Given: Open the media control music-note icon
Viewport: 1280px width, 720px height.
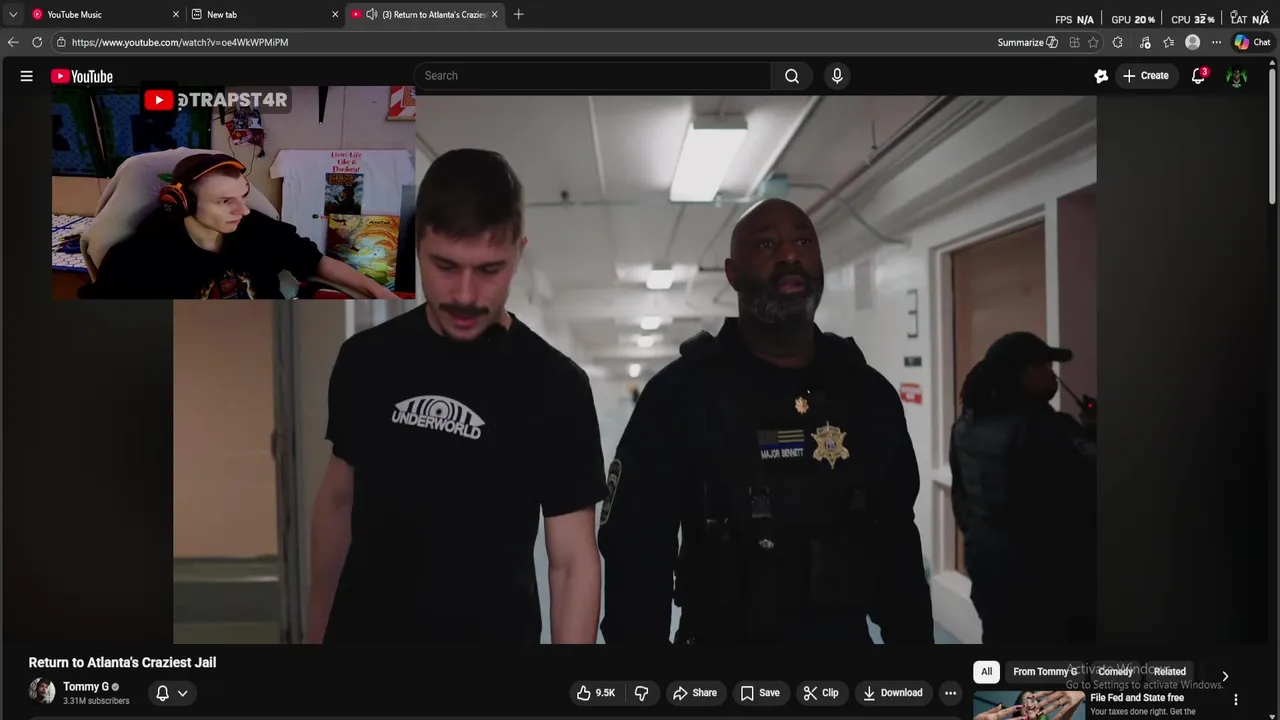Looking at the screenshot, I should [1144, 42].
